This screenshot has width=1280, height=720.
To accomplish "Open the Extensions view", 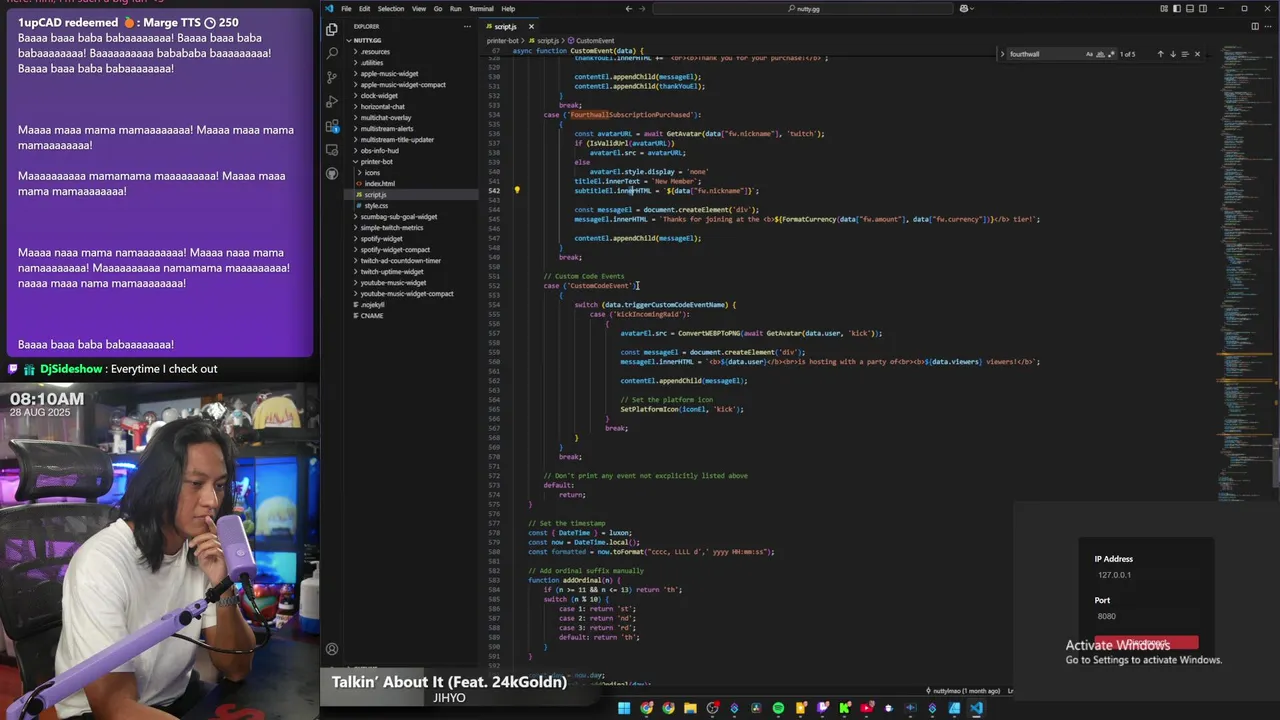I will [x=332, y=126].
